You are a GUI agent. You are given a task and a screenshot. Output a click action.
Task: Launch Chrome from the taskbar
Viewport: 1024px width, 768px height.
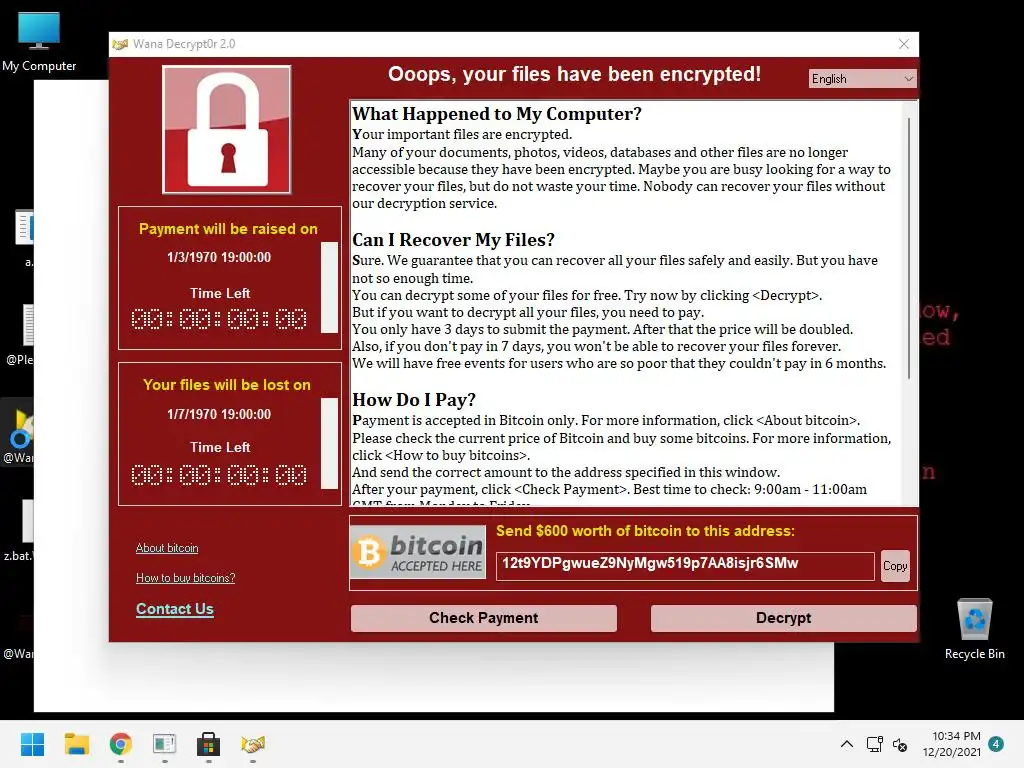tap(121, 744)
